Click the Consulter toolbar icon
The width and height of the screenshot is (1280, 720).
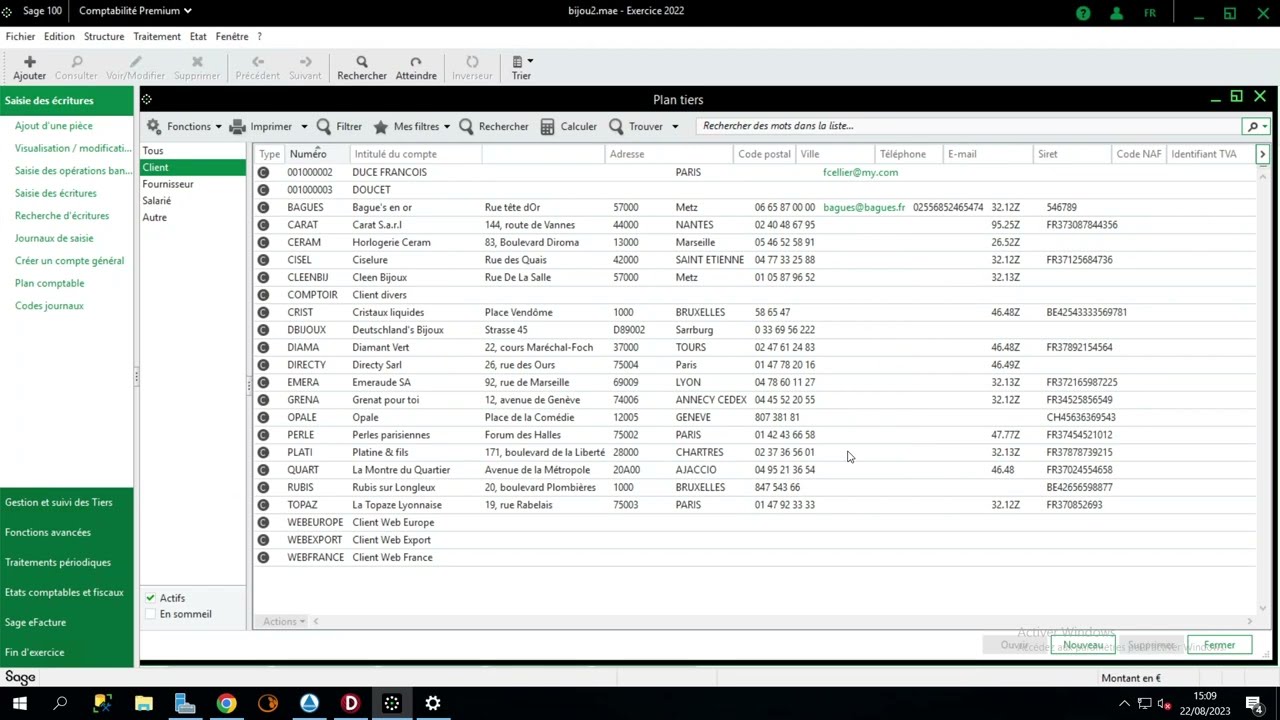click(77, 62)
